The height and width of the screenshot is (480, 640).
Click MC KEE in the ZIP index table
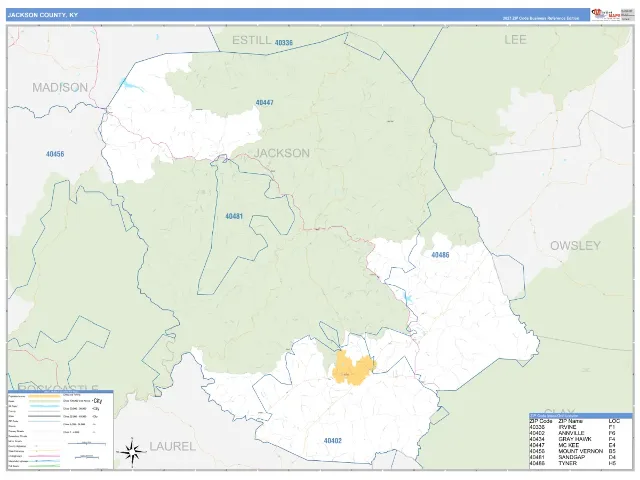click(569, 445)
